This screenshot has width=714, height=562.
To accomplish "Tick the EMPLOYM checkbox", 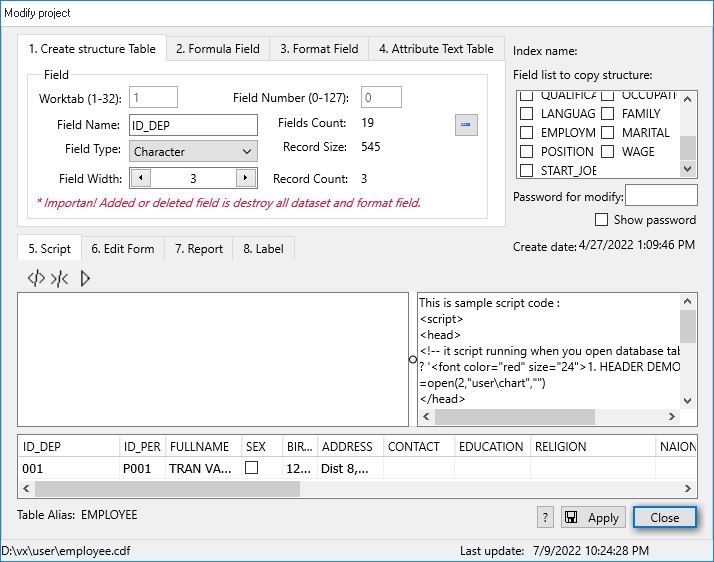I will click(x=526, y=133).
